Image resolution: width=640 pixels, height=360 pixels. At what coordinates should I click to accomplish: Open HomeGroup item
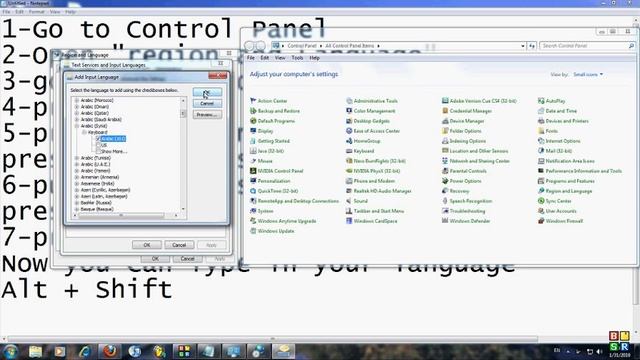[363, 141]
